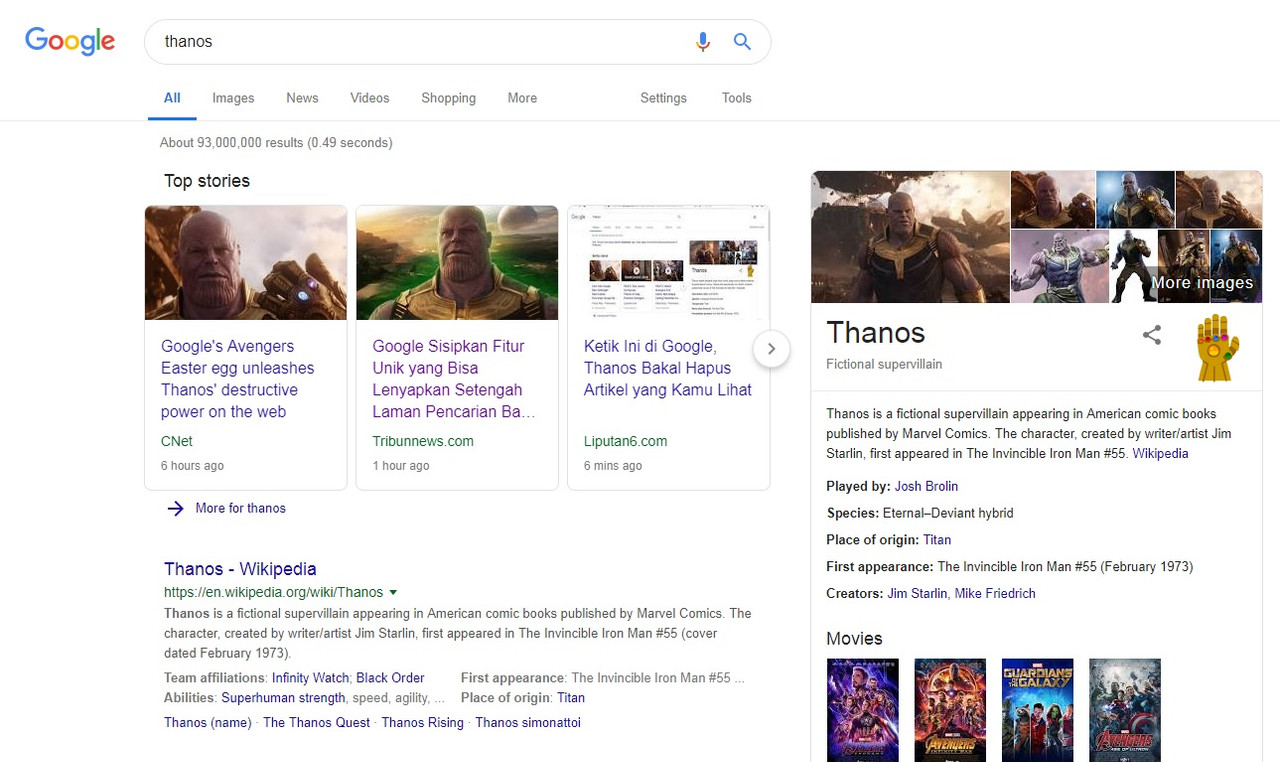Open the large Thanos image in knowledge panel
The height and width of the screenshot is (762, 1280).
(910, 236)
